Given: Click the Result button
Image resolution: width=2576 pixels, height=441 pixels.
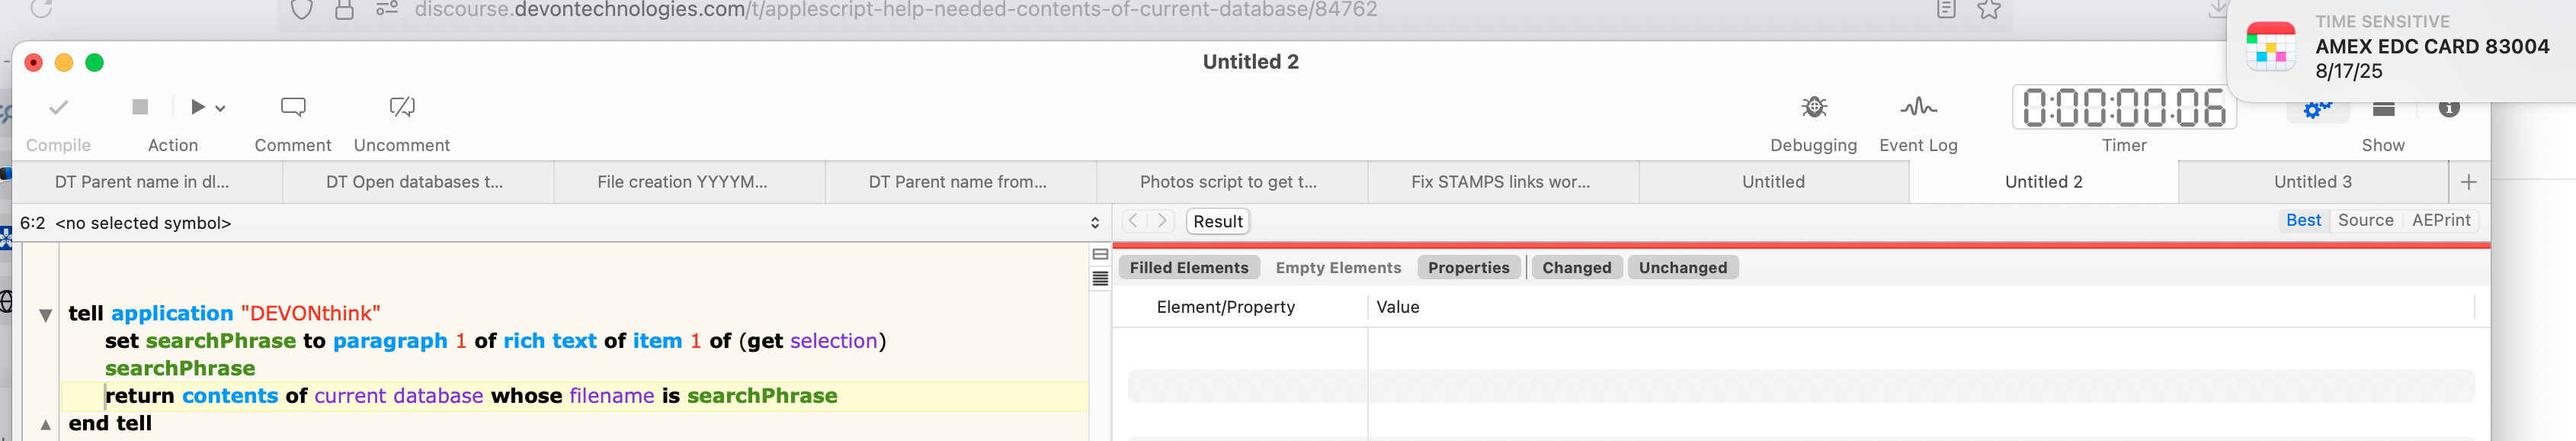Looking at the screenshot, I should click(x=1218, y=222).
